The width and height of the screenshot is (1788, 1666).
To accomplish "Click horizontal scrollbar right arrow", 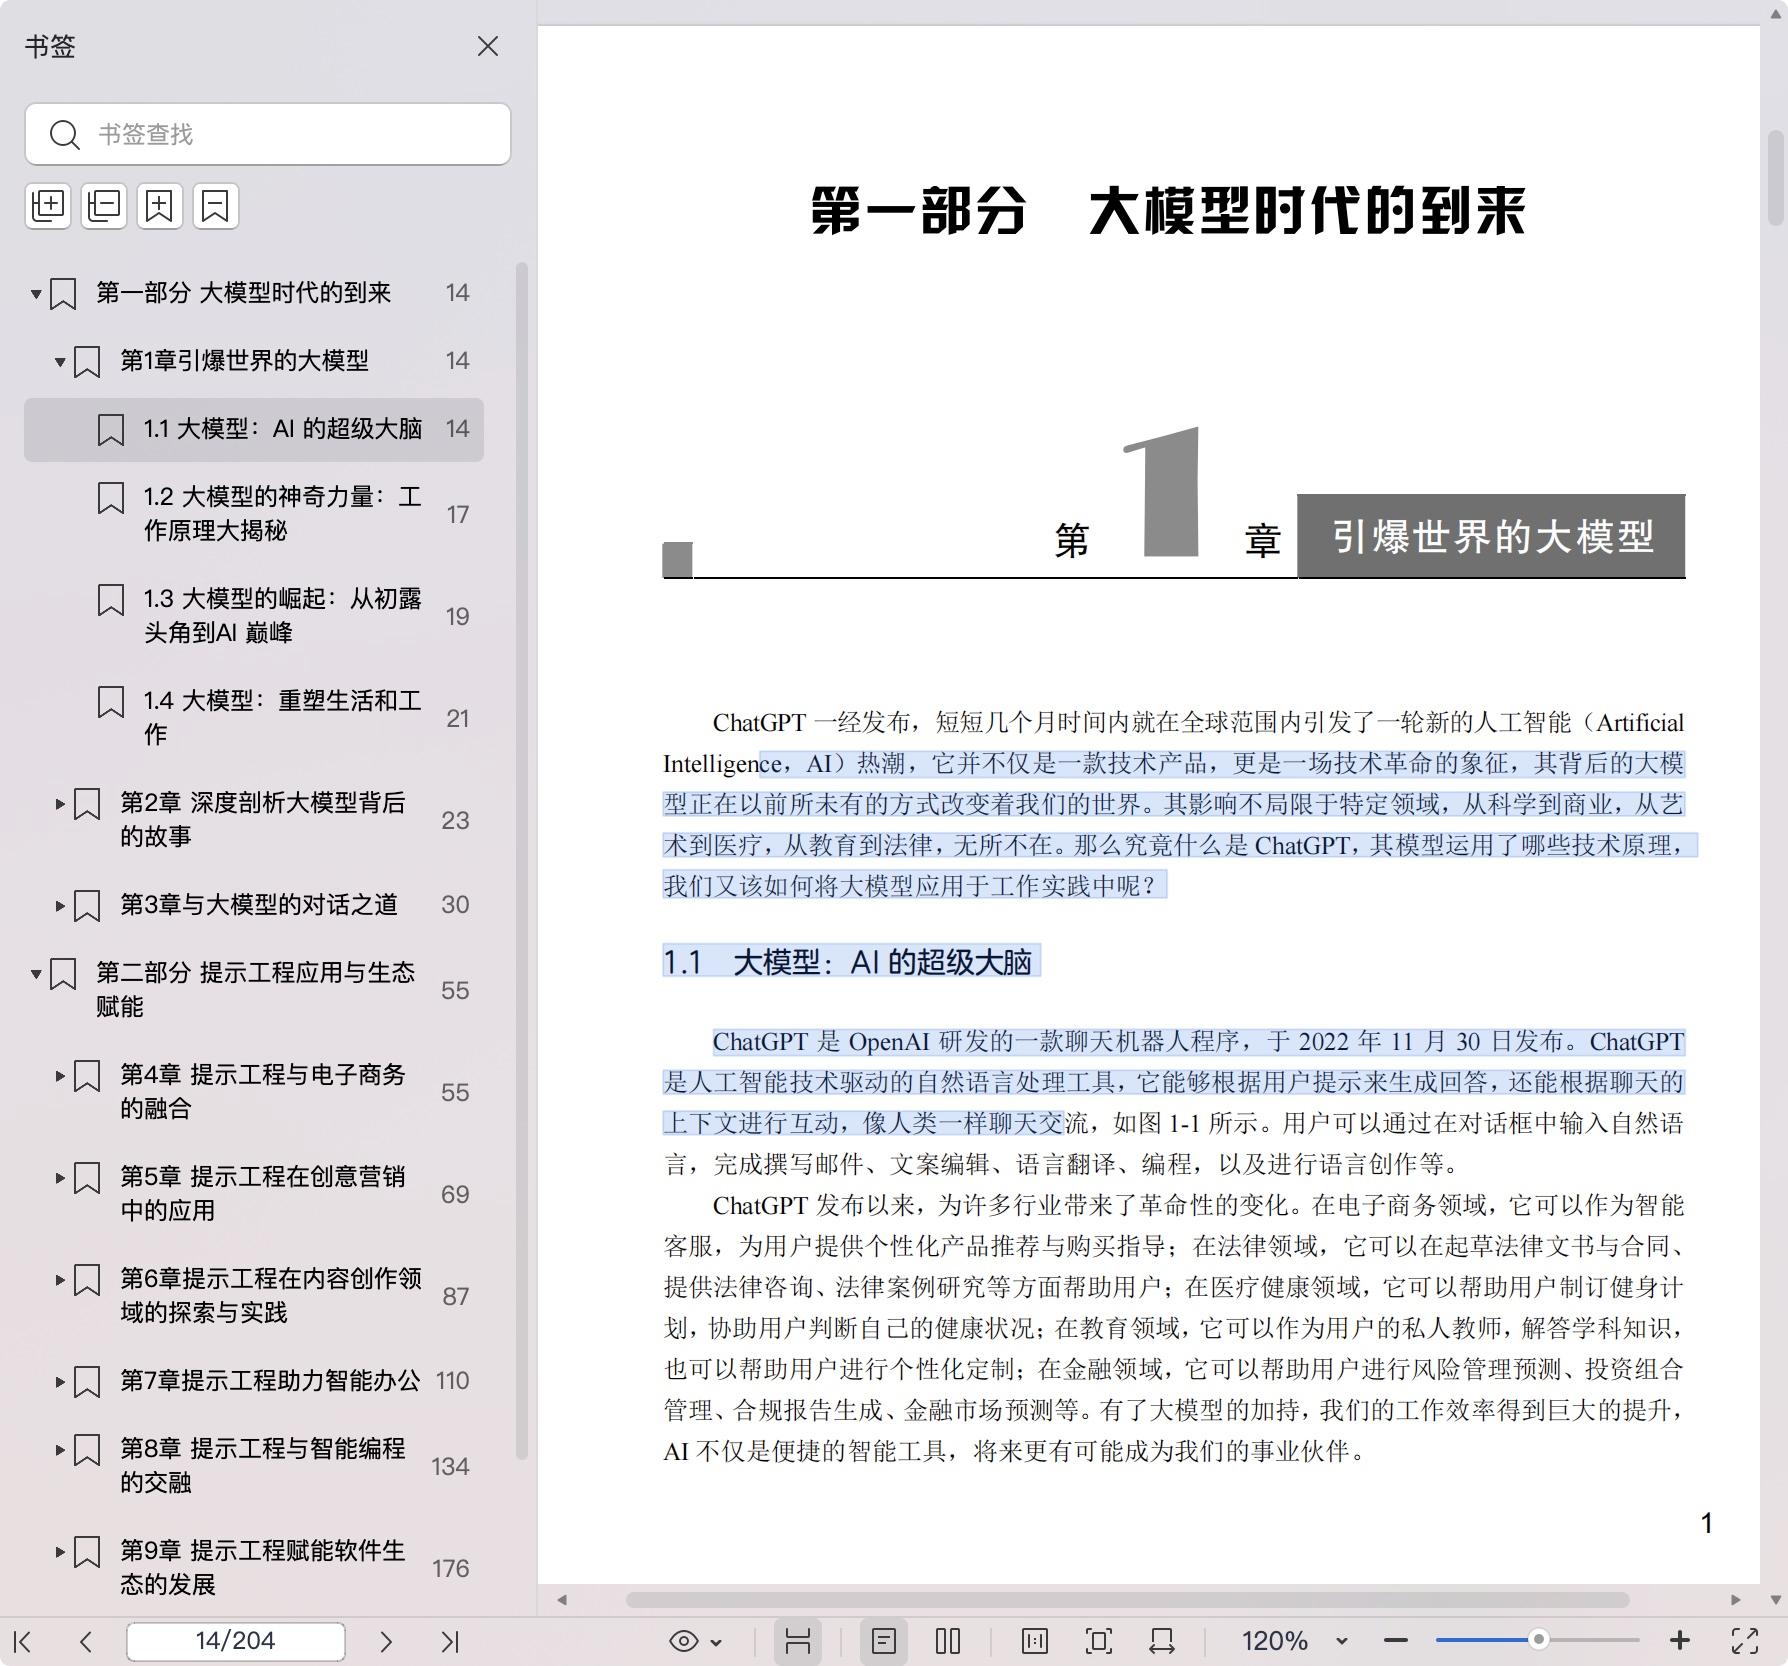I will pyautogui.click(x=1736, y=1600).
